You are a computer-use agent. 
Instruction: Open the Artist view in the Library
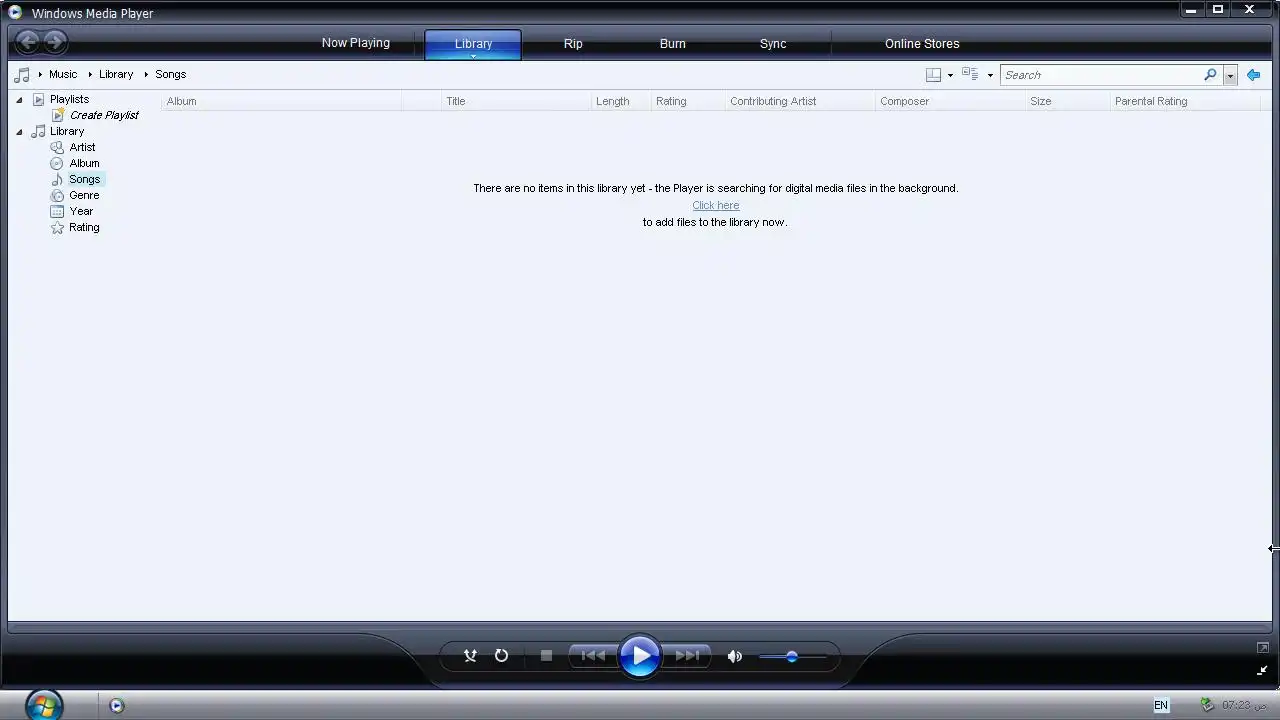tap(82, 147)
